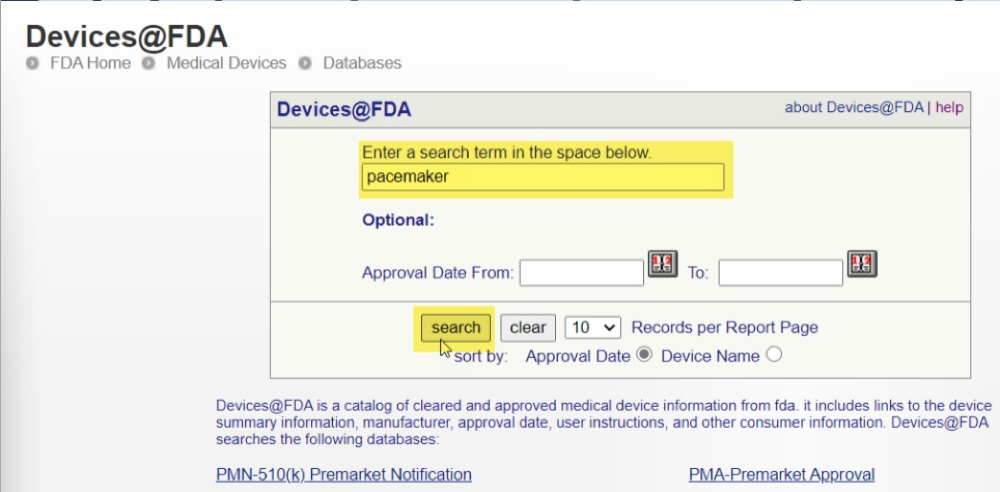Viewport: 1000px width, 492px height.
Task: Select the Approval Date sort option
Action: [644, 354]
